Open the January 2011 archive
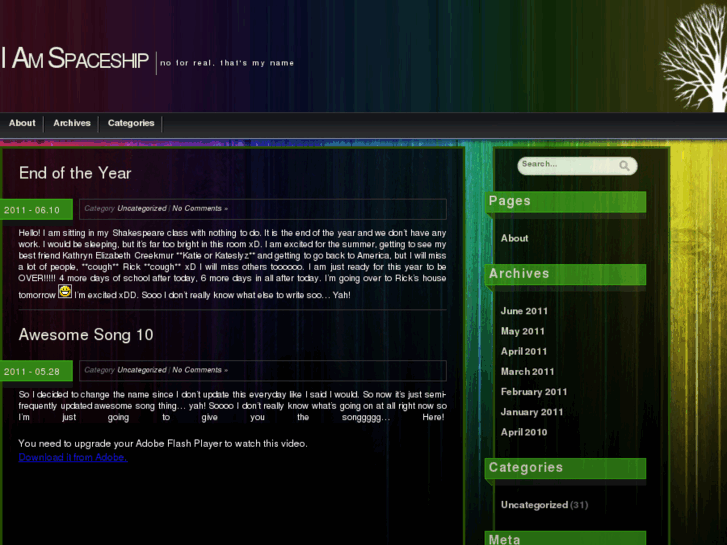 [x=532, y=412]
